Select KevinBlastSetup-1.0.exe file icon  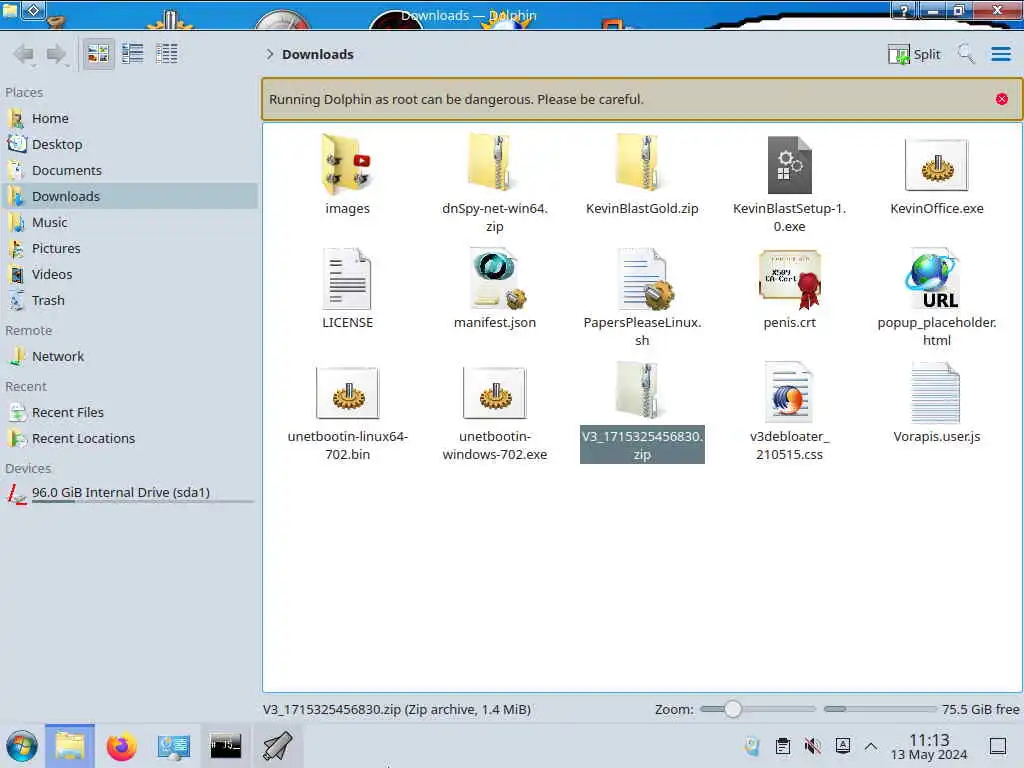point(789,164)
